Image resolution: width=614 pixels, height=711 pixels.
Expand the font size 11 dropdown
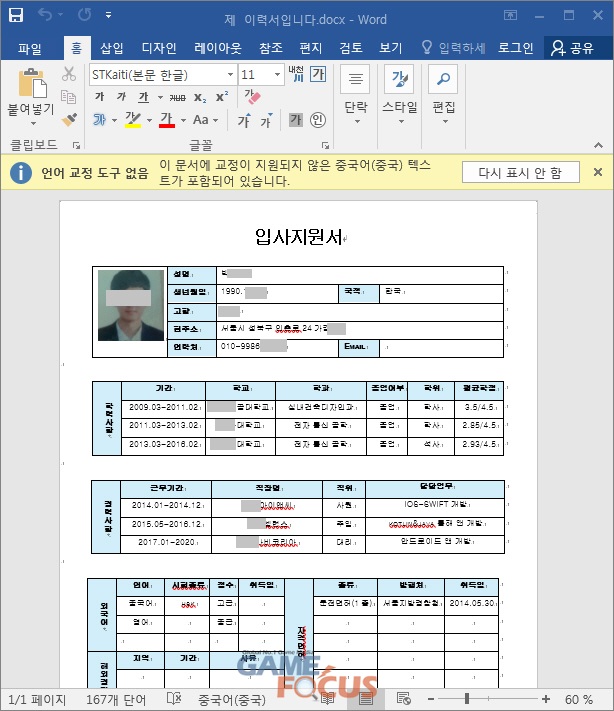click(278, 74)
